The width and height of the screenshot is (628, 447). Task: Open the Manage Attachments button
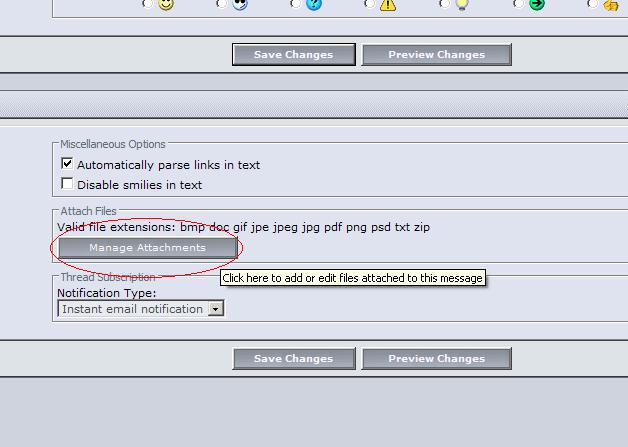coord(148,248)
